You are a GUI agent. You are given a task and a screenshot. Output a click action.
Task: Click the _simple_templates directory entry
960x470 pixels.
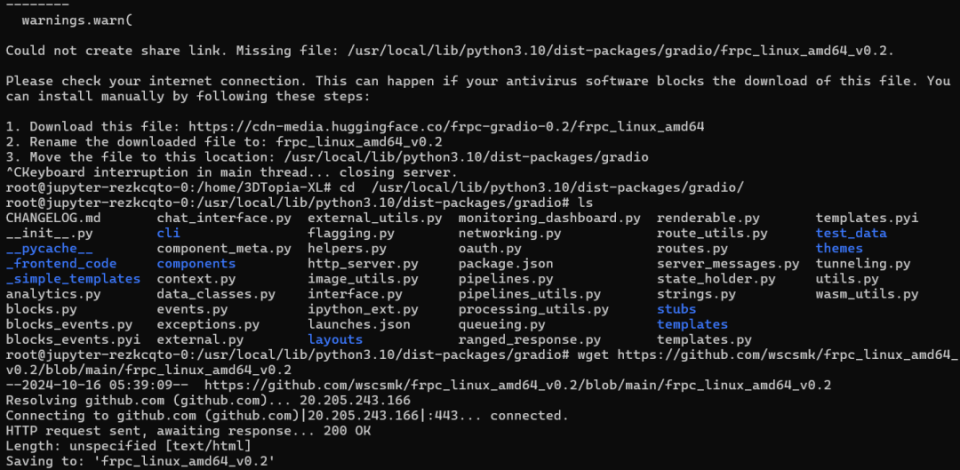click(72, 279)
